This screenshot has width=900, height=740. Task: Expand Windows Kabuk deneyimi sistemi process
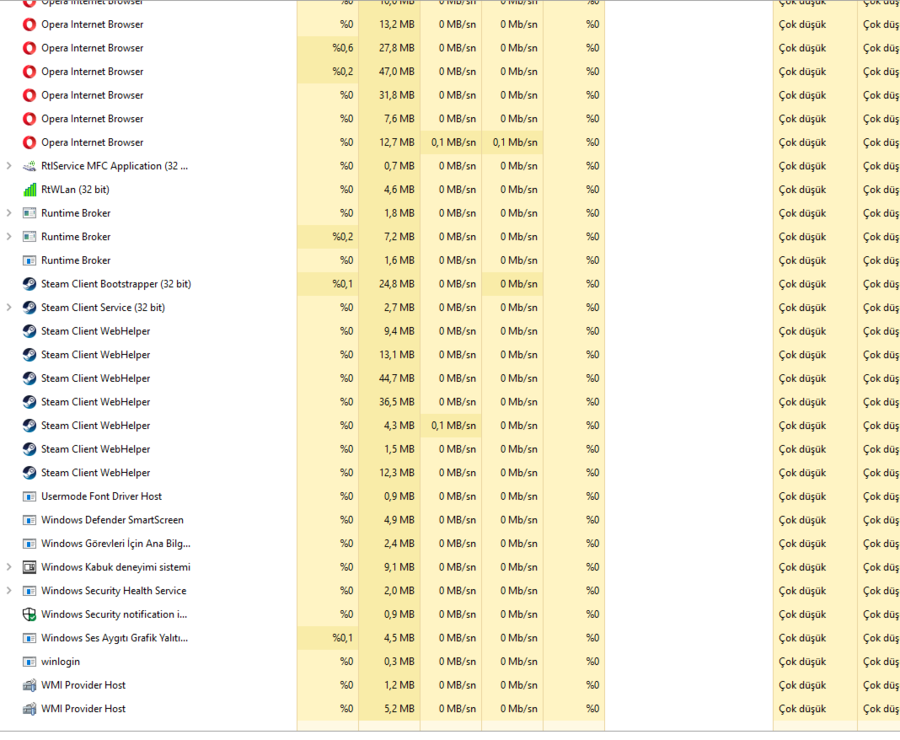9,567
